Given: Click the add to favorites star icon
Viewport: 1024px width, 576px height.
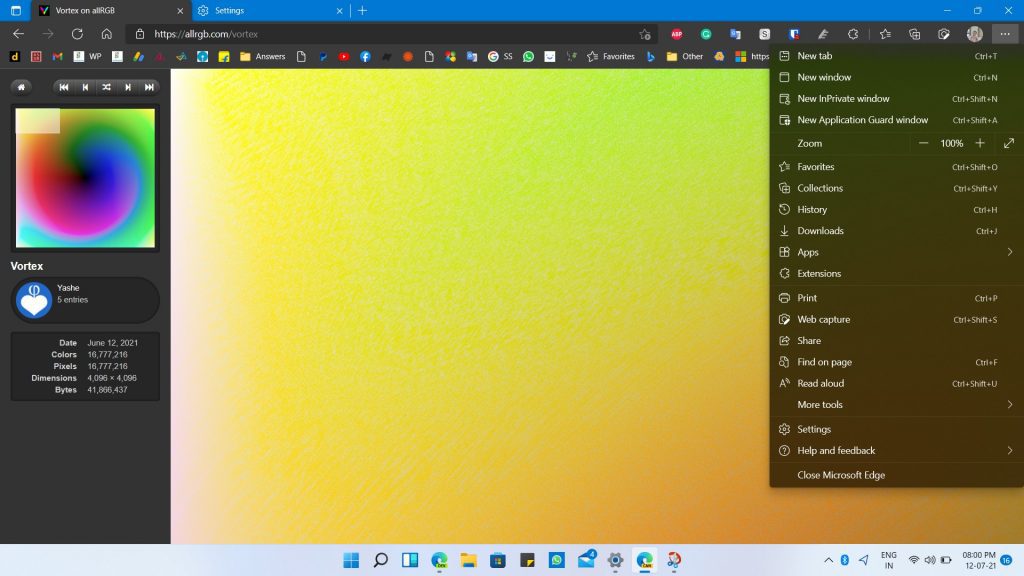Looking at the screenshot, I should [x=645, y=34].
